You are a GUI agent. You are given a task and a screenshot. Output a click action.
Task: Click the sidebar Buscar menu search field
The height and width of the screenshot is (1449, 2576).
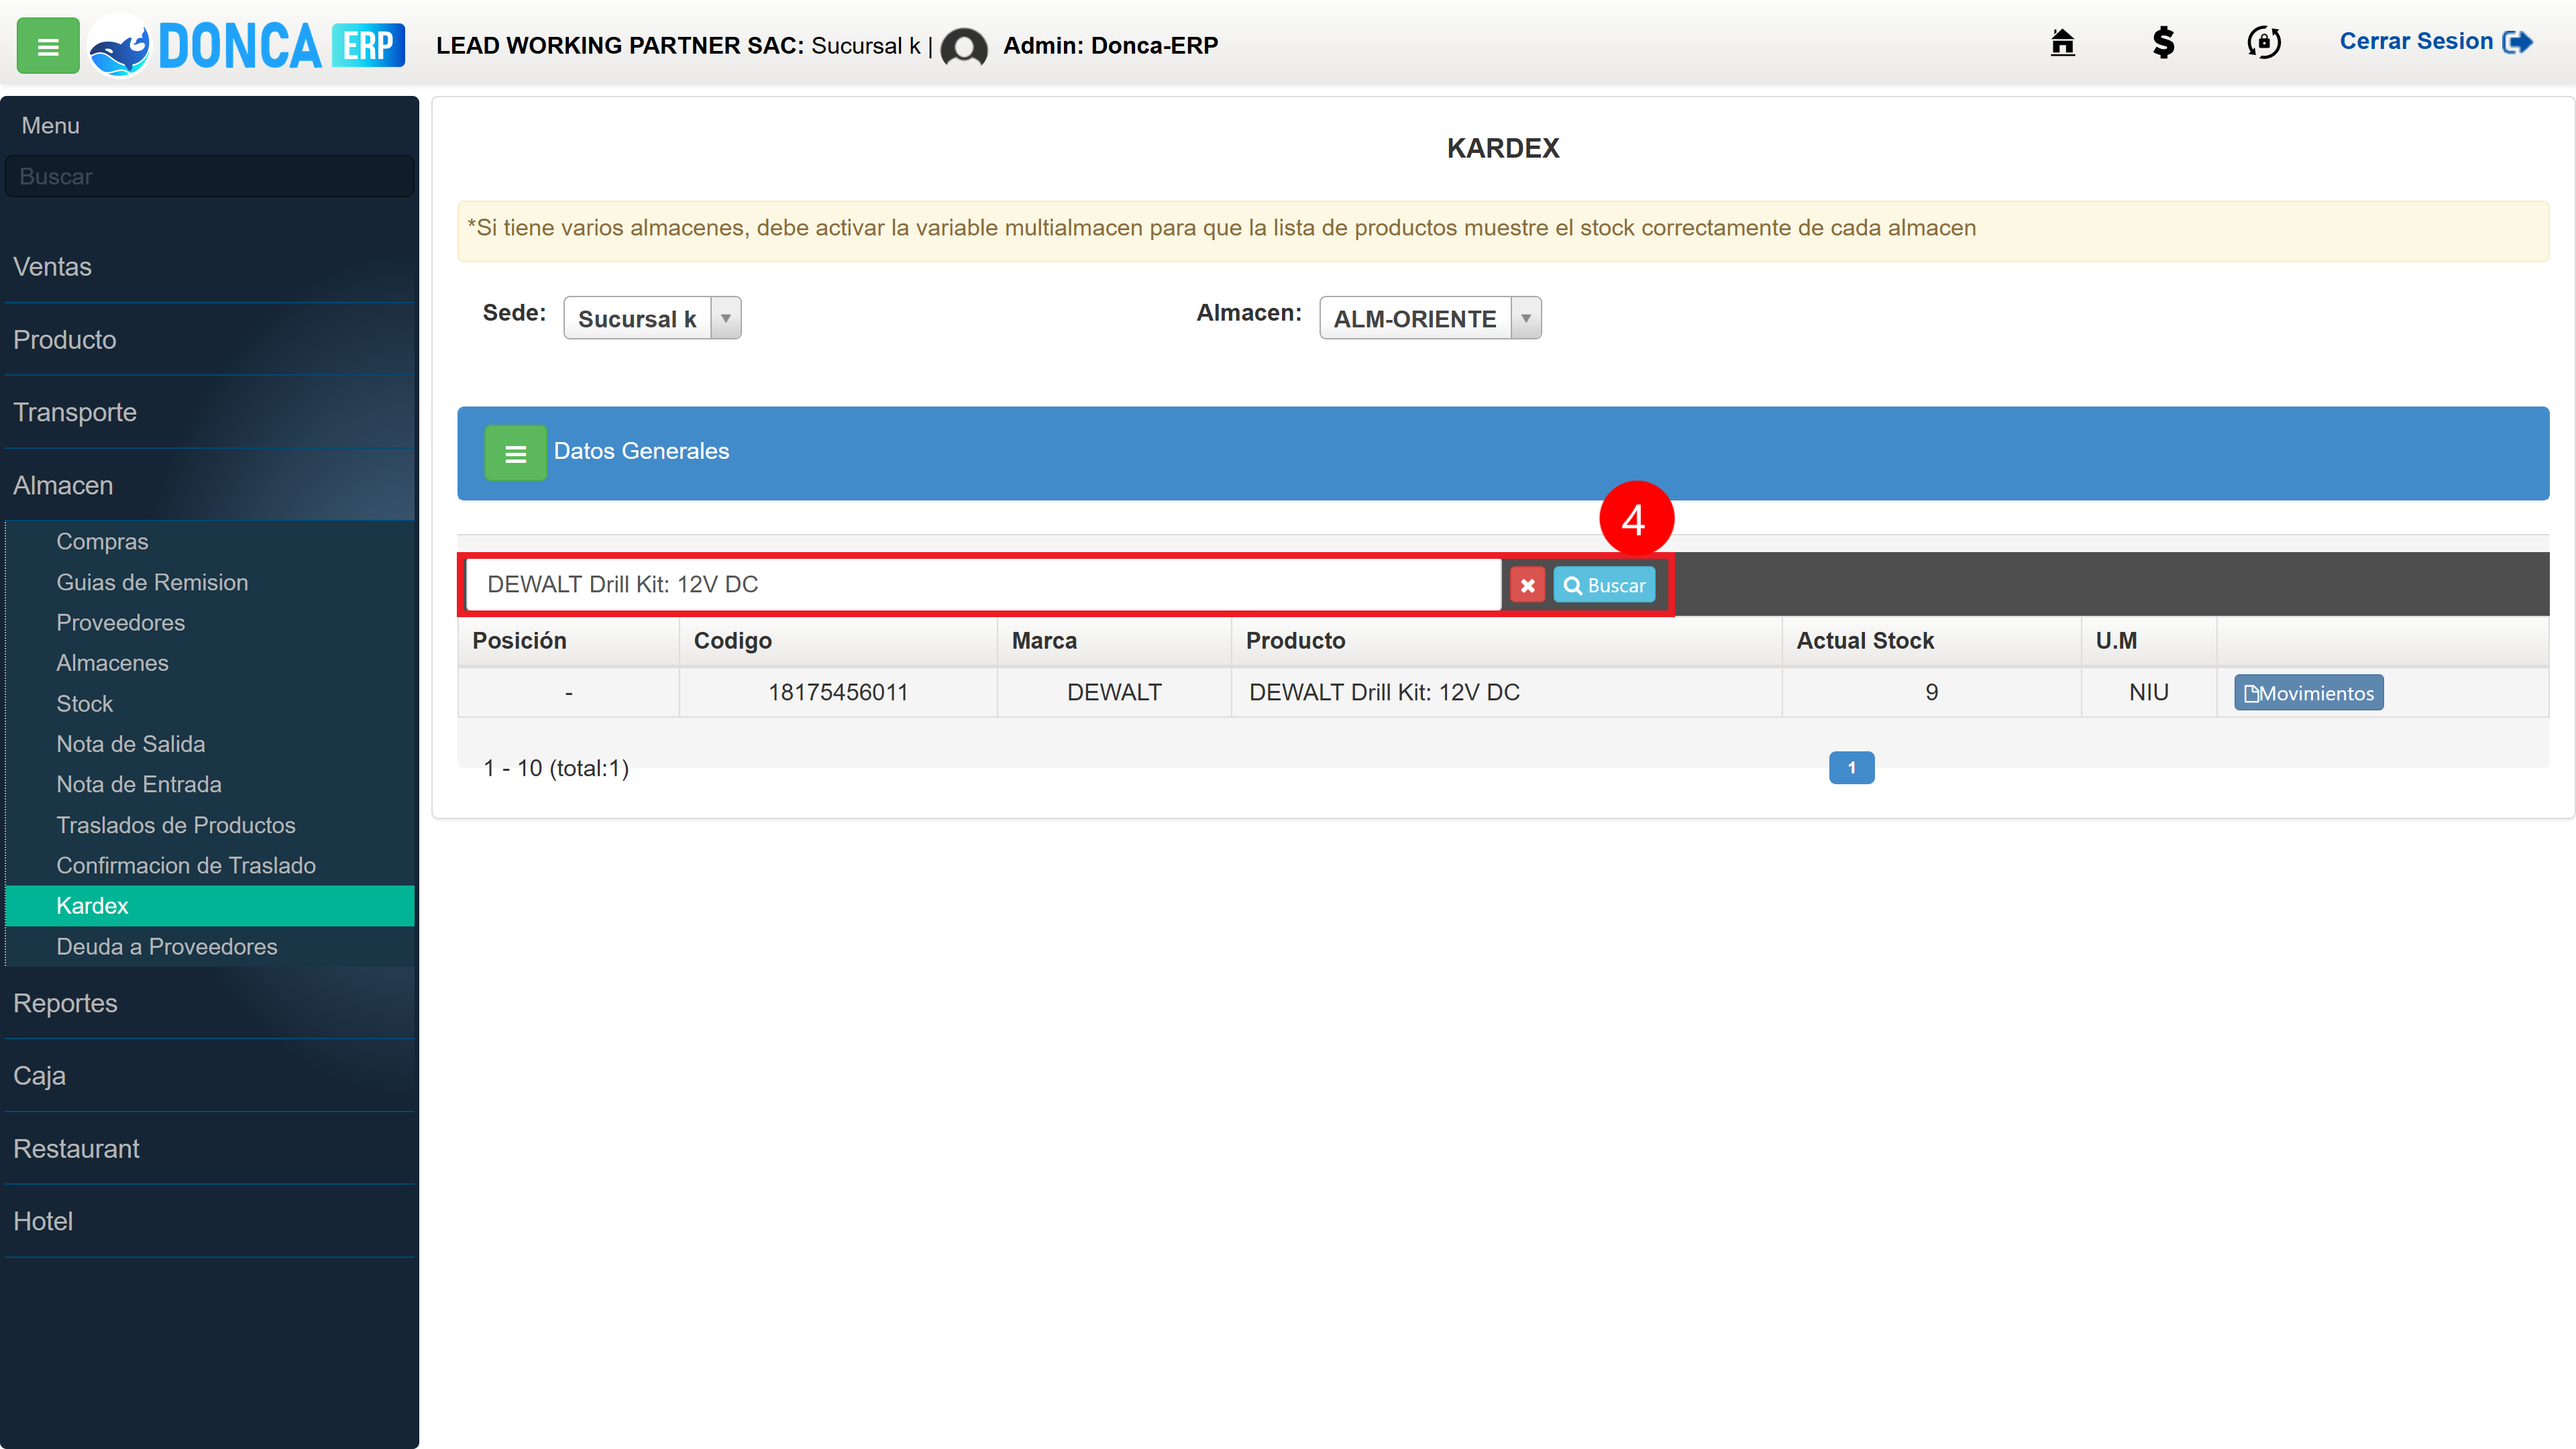(209, 176)
